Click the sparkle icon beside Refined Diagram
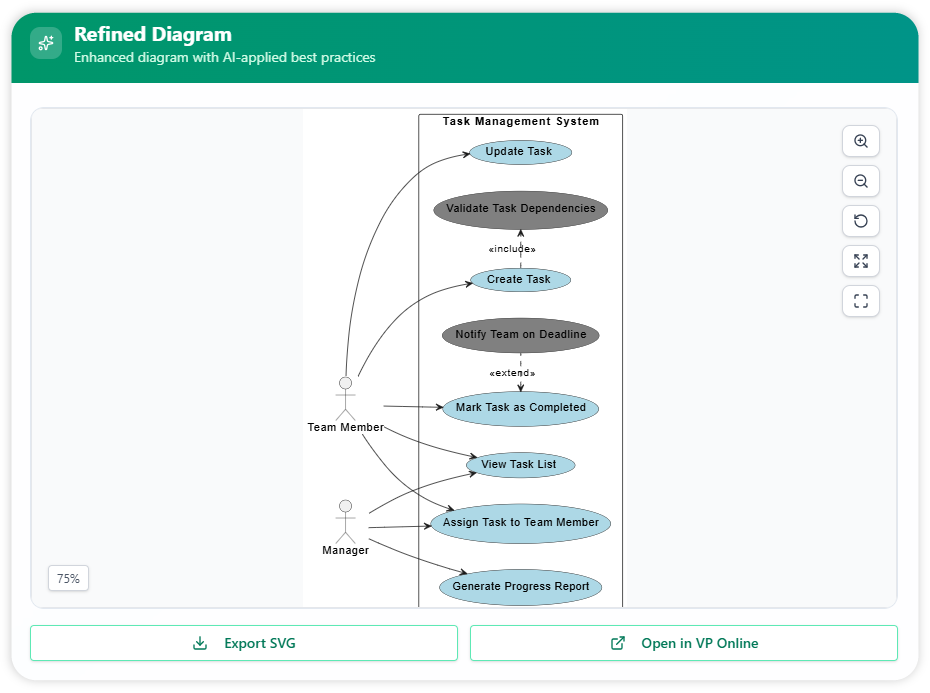Screen dimensions: 930x693 (46, 43)
